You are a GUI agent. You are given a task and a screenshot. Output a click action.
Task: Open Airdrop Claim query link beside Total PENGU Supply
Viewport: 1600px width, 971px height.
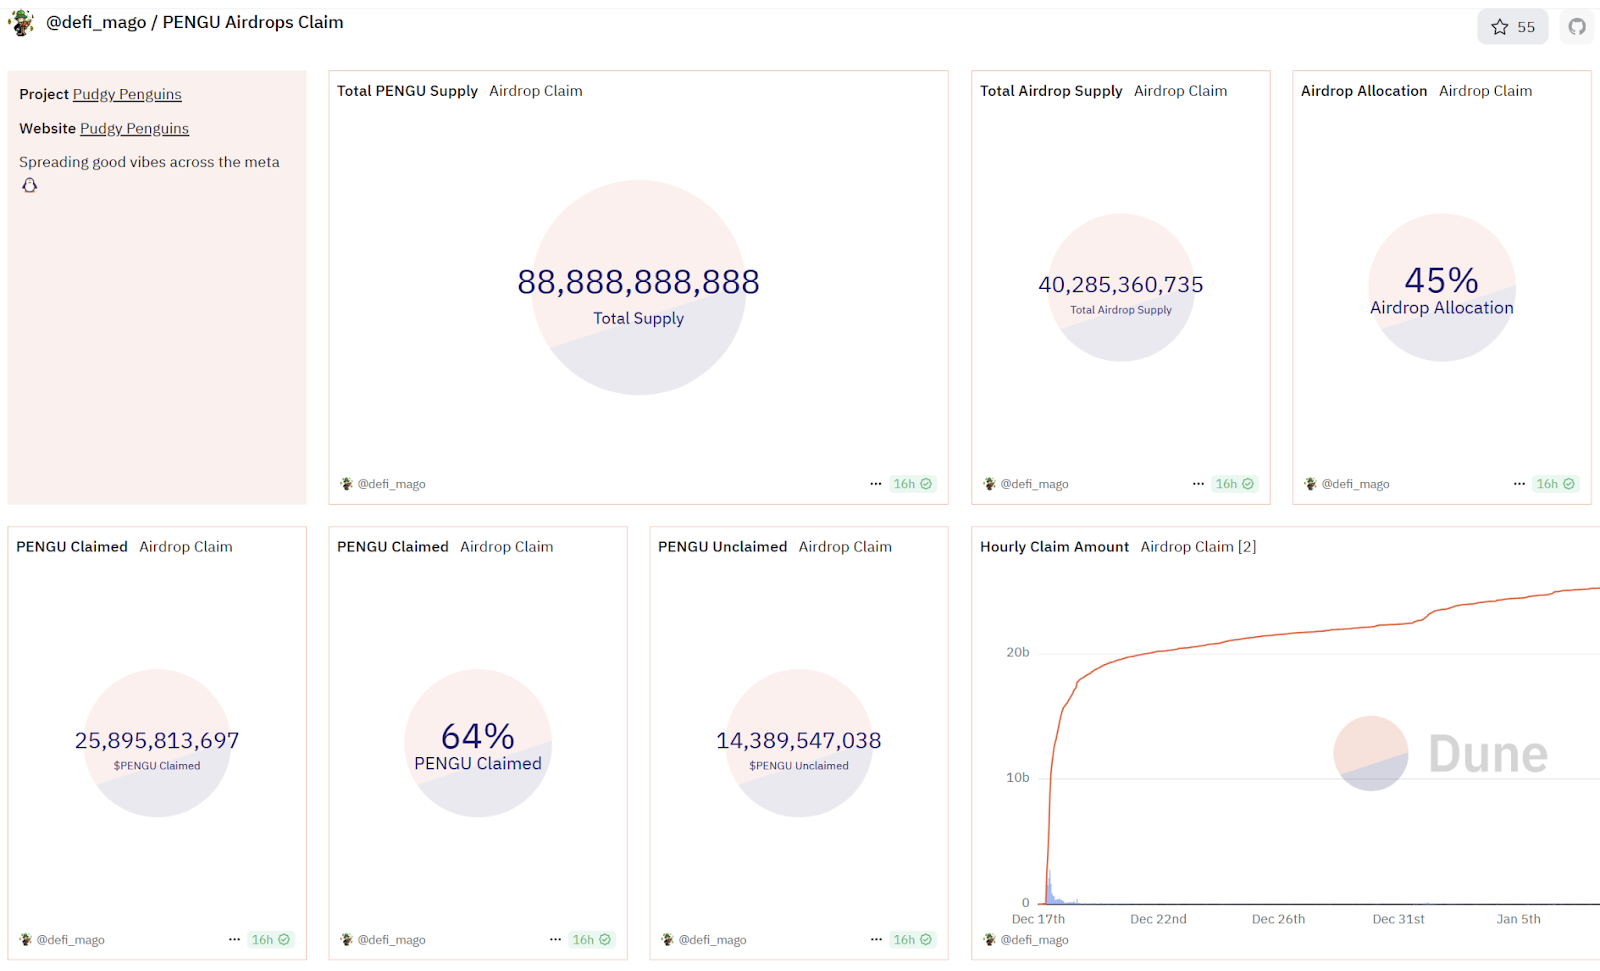coord(536,91)
